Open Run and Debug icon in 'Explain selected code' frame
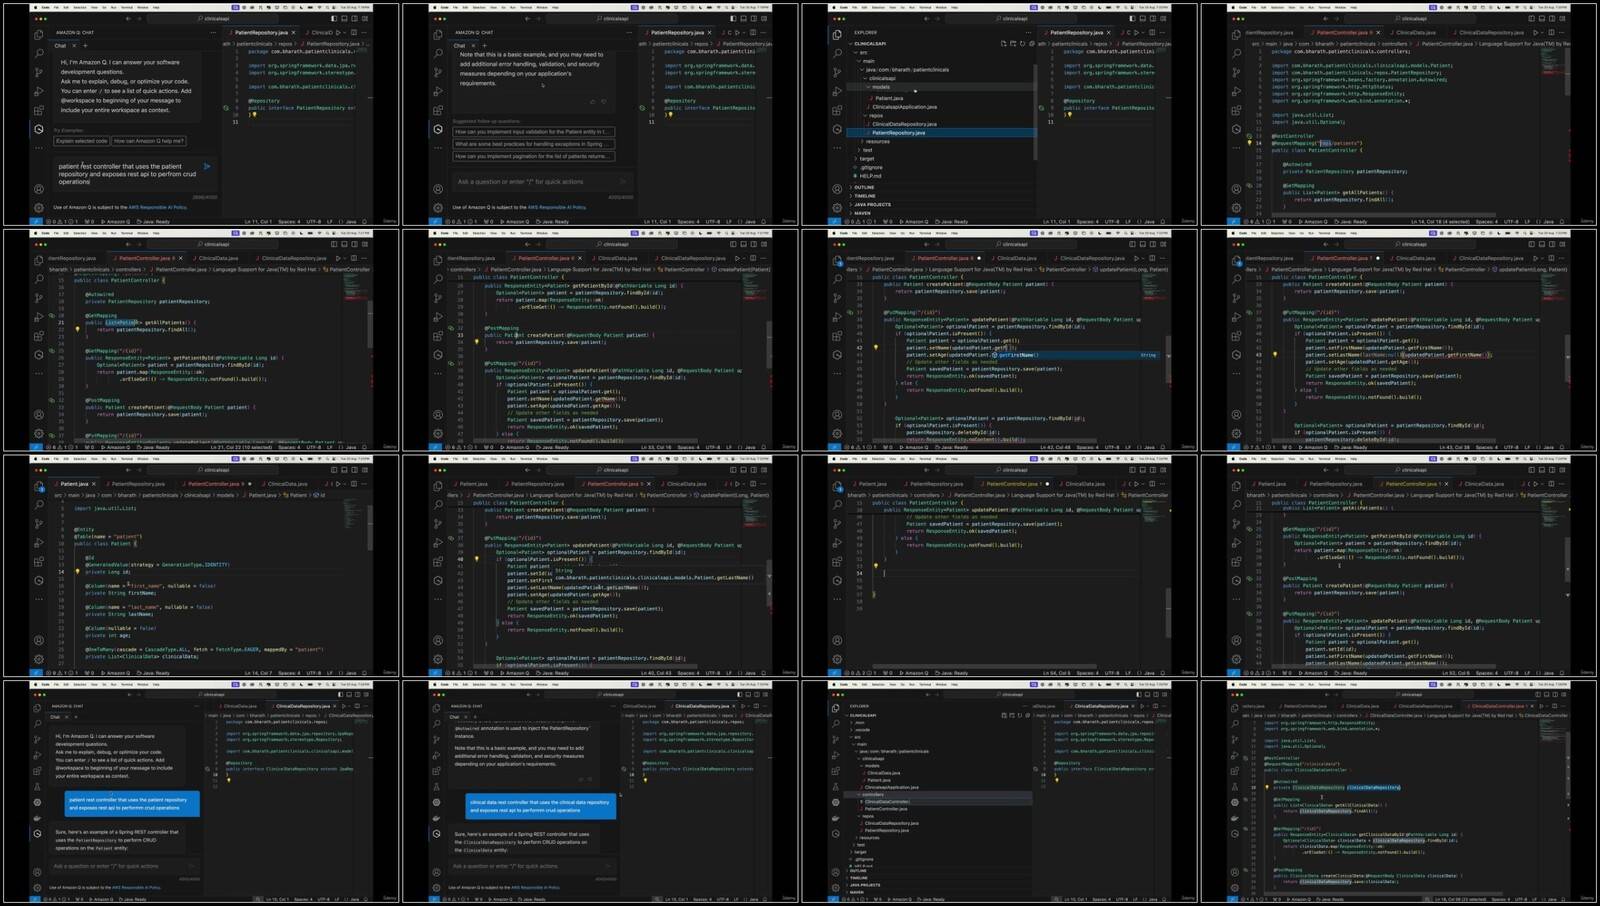 pos(39,91)
